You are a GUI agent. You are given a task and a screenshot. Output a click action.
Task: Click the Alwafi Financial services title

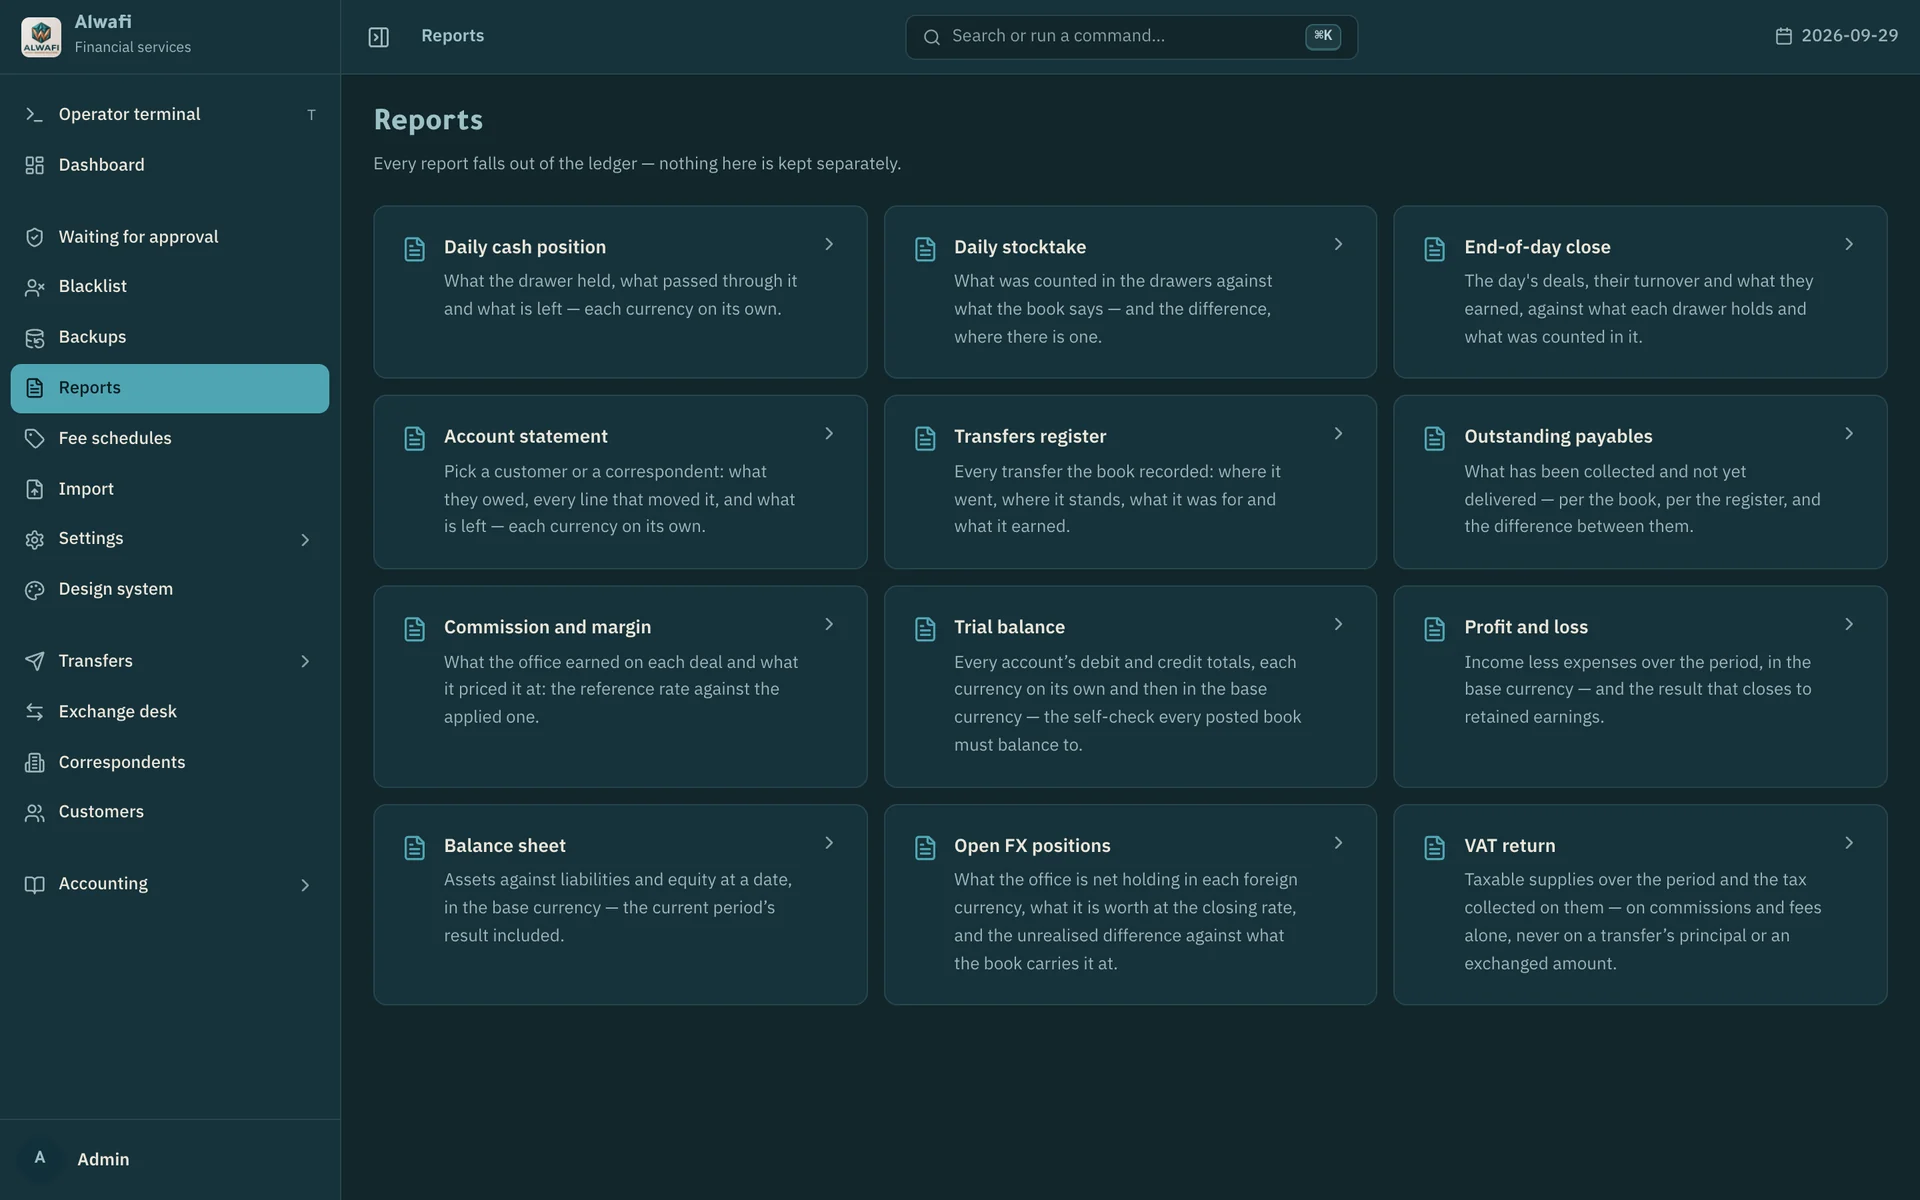(x=132, y=34)
